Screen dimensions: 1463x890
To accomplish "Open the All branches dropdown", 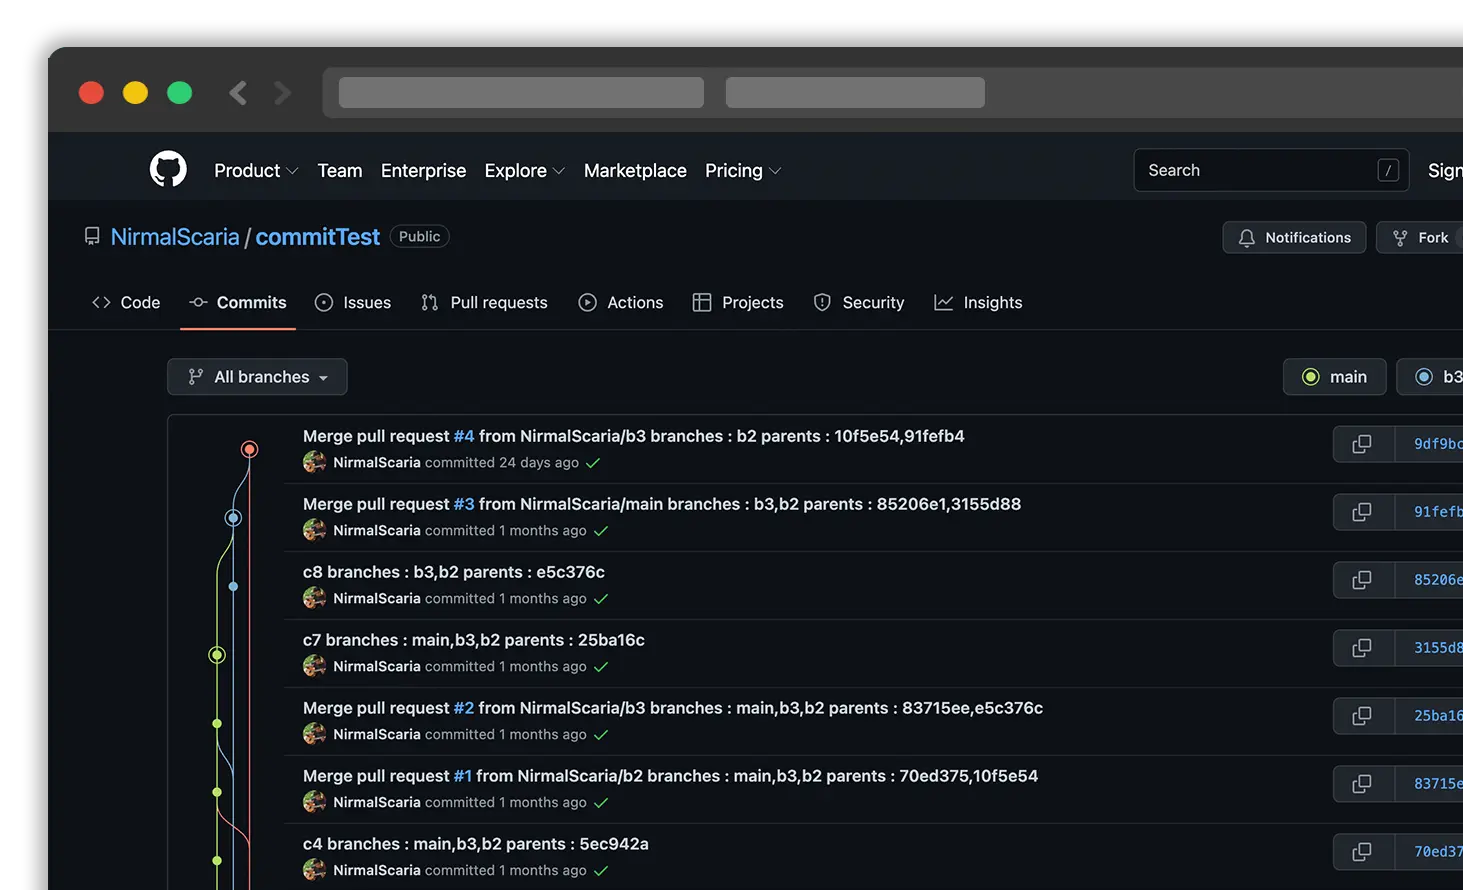I will (257, 377).
